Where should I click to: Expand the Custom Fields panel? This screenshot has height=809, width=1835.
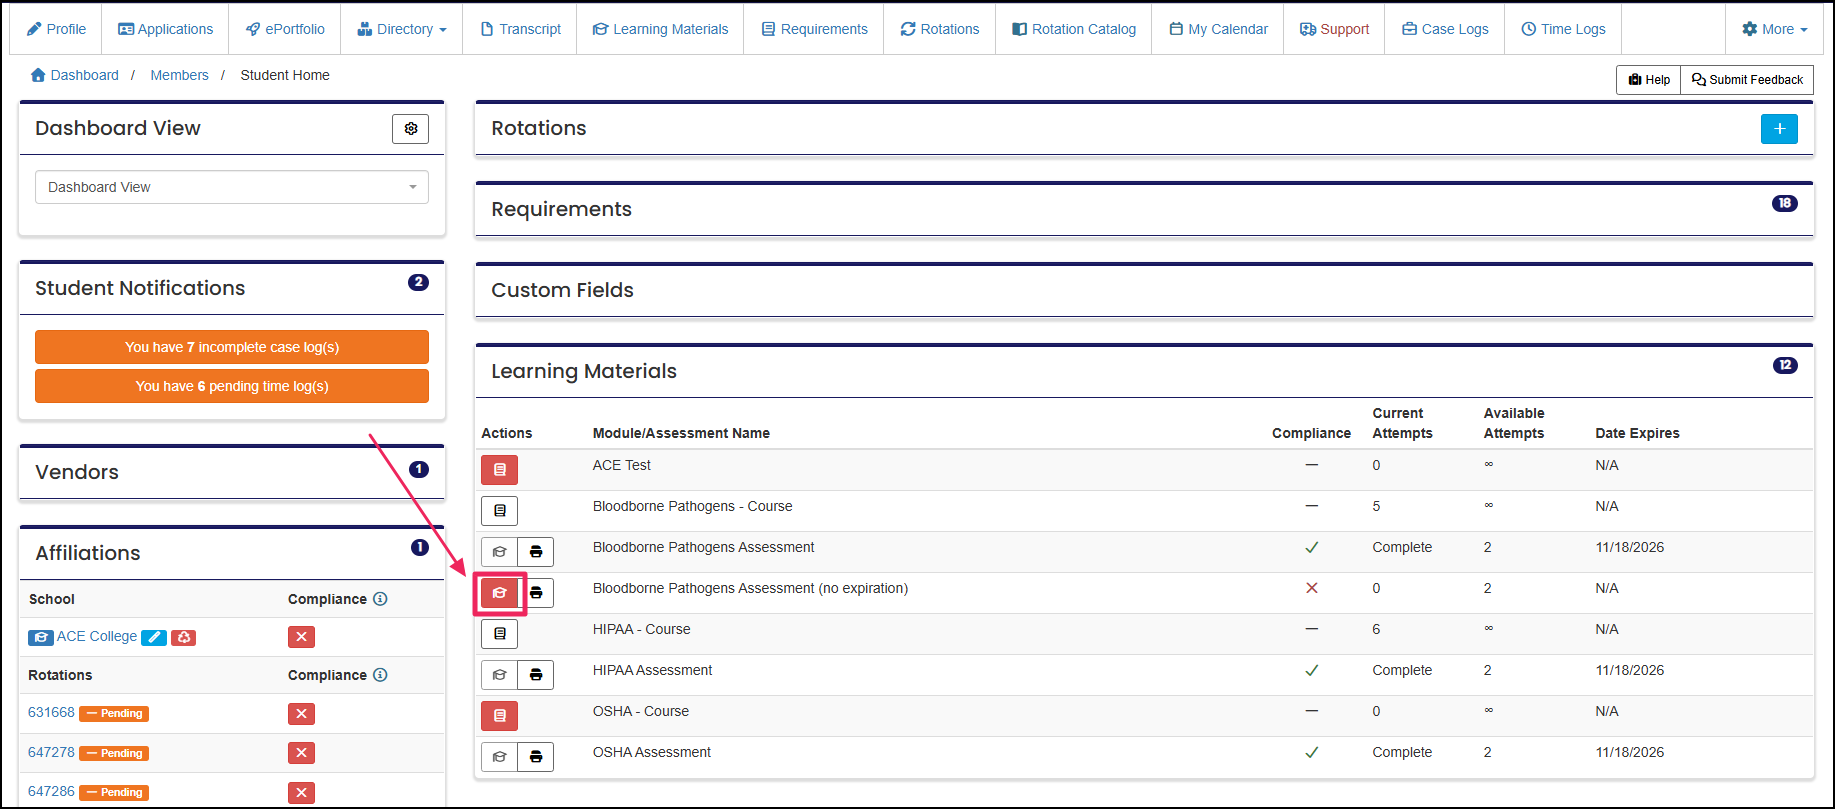point(1144,291)
